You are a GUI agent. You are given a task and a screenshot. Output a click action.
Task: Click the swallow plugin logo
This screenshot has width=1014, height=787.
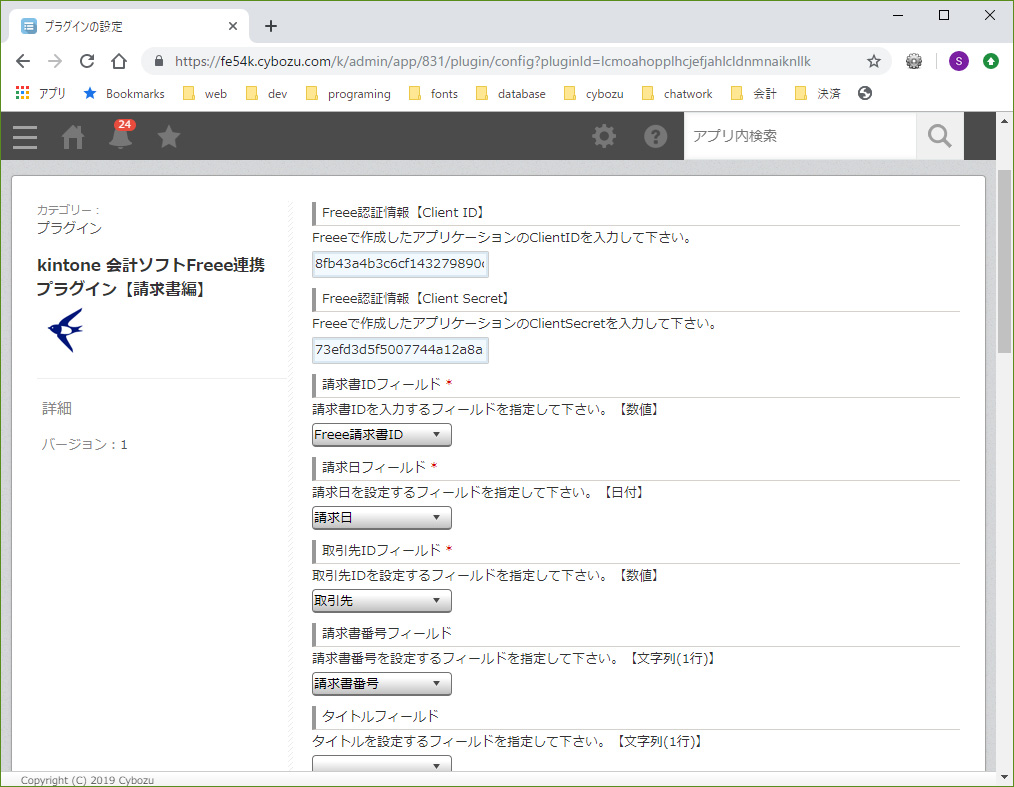point(66,330)
